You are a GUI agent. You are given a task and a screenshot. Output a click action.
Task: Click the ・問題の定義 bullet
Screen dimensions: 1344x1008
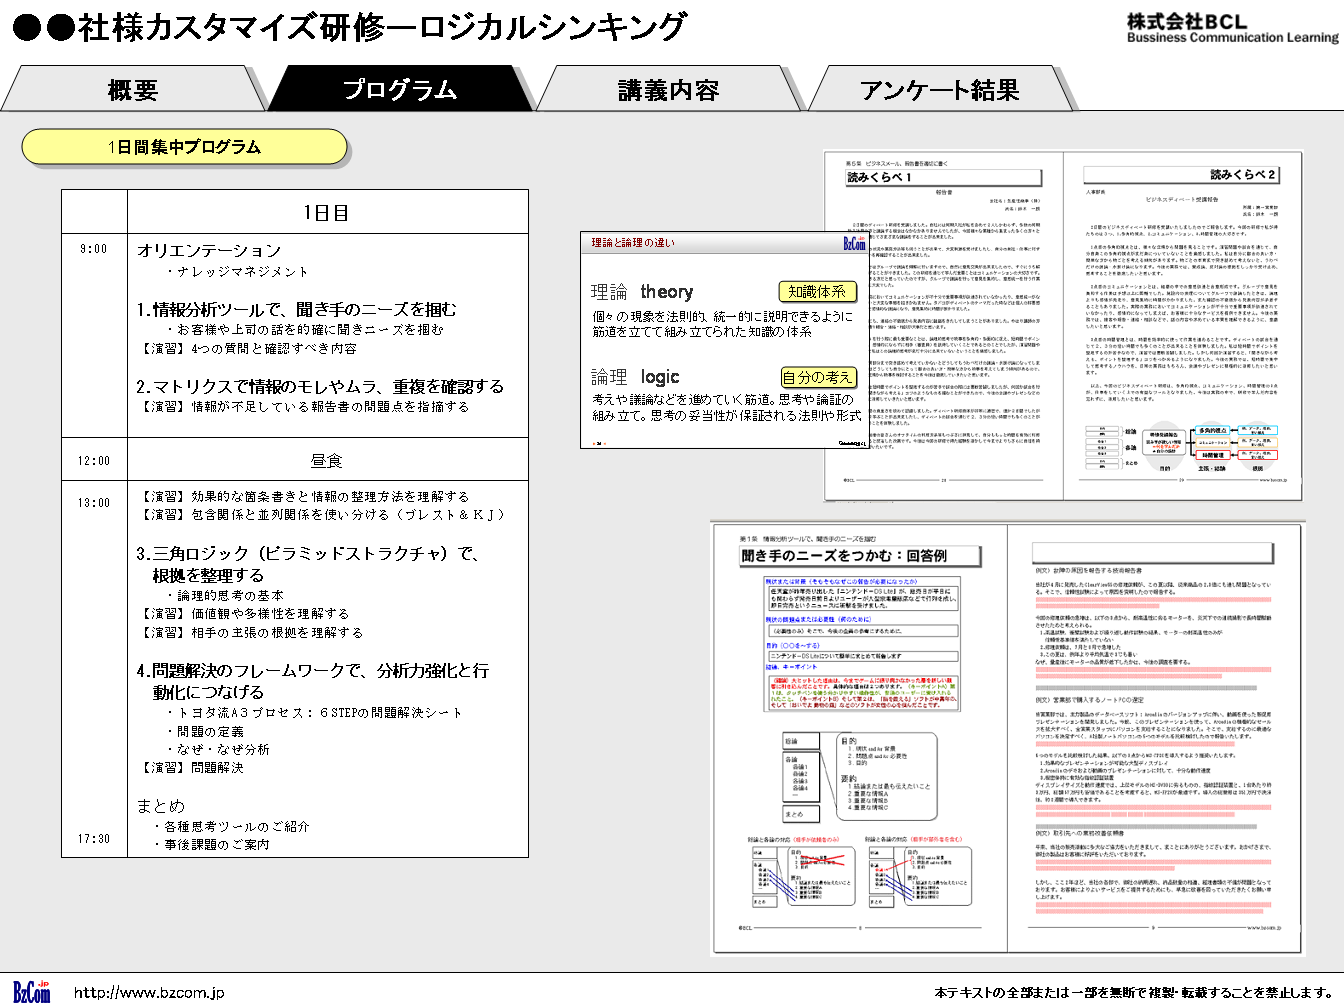(204, 731)
